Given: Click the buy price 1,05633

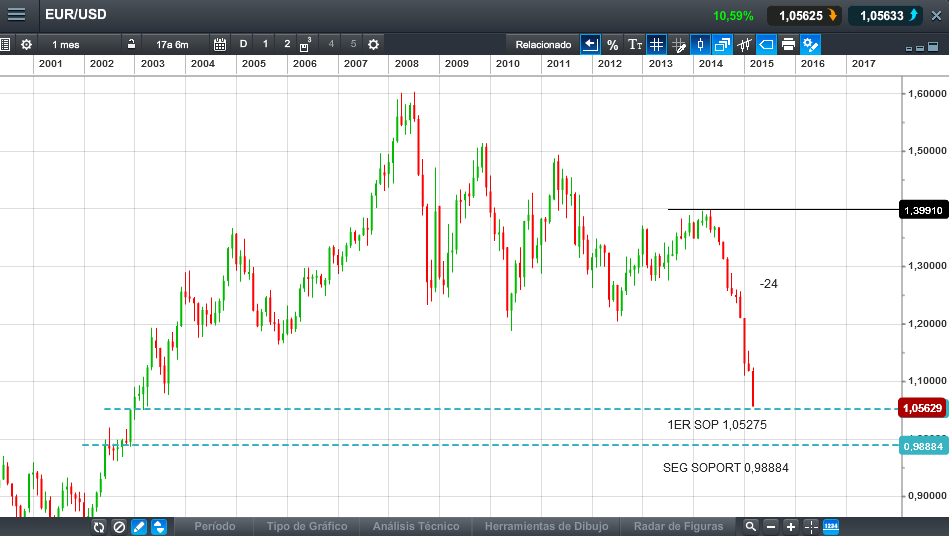Looking at the screenshot, I should tap(885, 16).
